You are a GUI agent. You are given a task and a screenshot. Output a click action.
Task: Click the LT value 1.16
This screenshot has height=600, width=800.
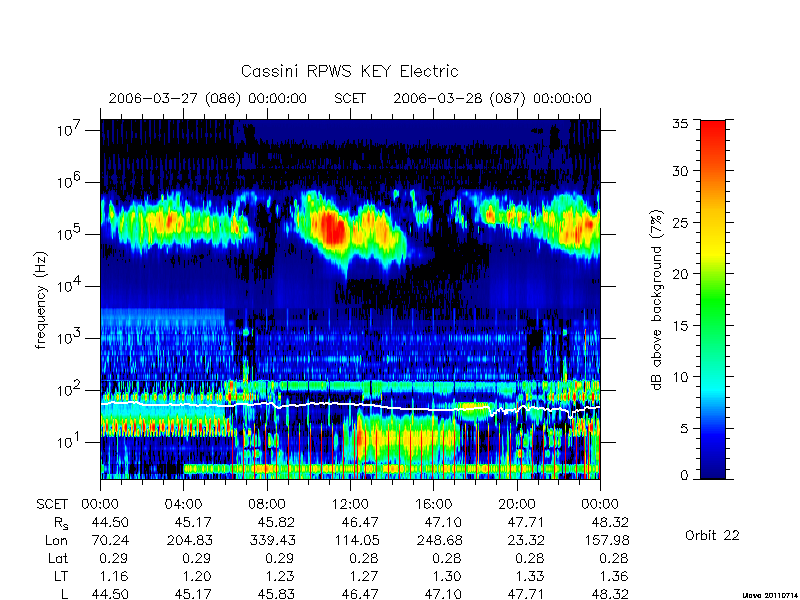click(114, 576)
